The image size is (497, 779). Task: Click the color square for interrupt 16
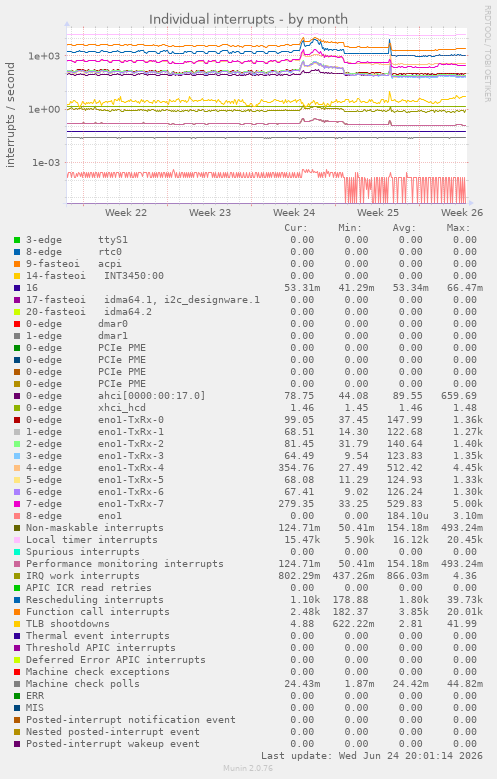[x=17, y=288]
